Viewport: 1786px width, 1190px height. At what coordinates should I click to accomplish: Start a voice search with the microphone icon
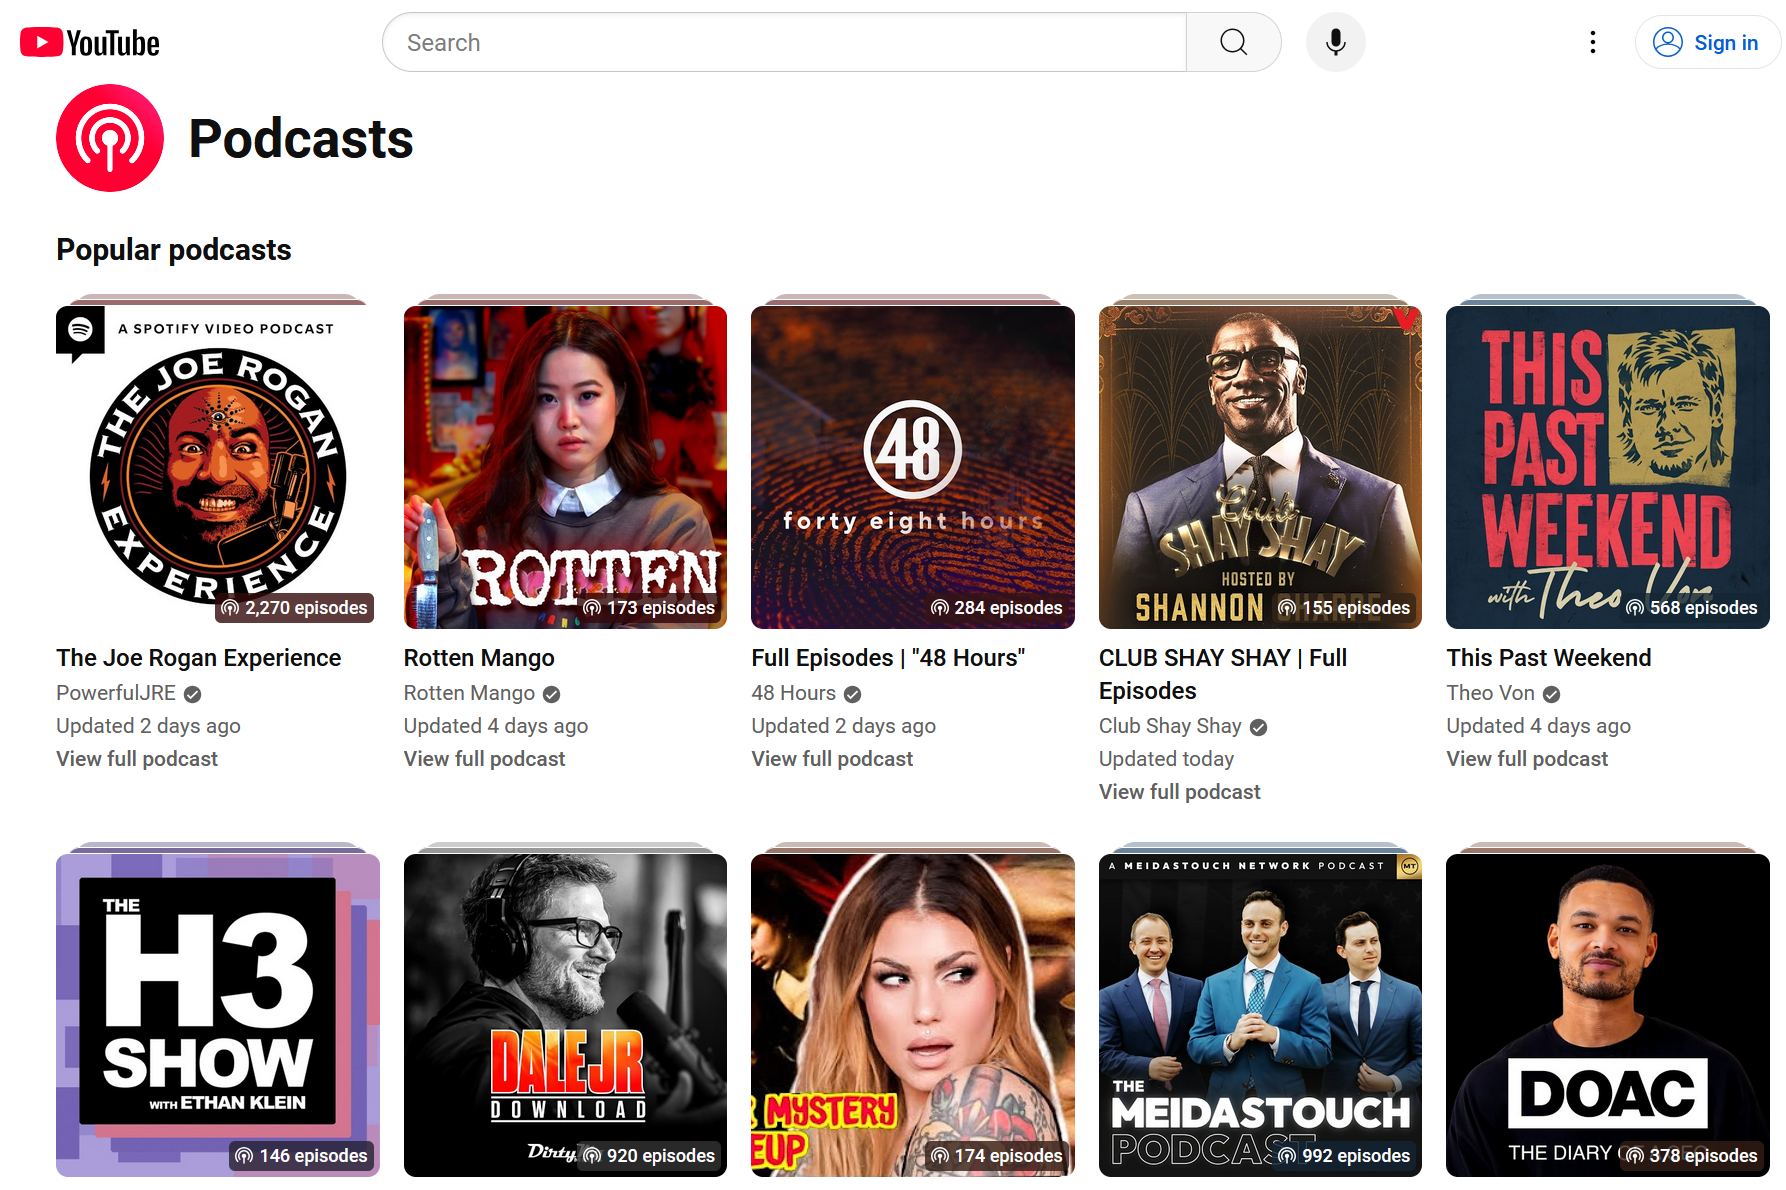click(1335, 42)
